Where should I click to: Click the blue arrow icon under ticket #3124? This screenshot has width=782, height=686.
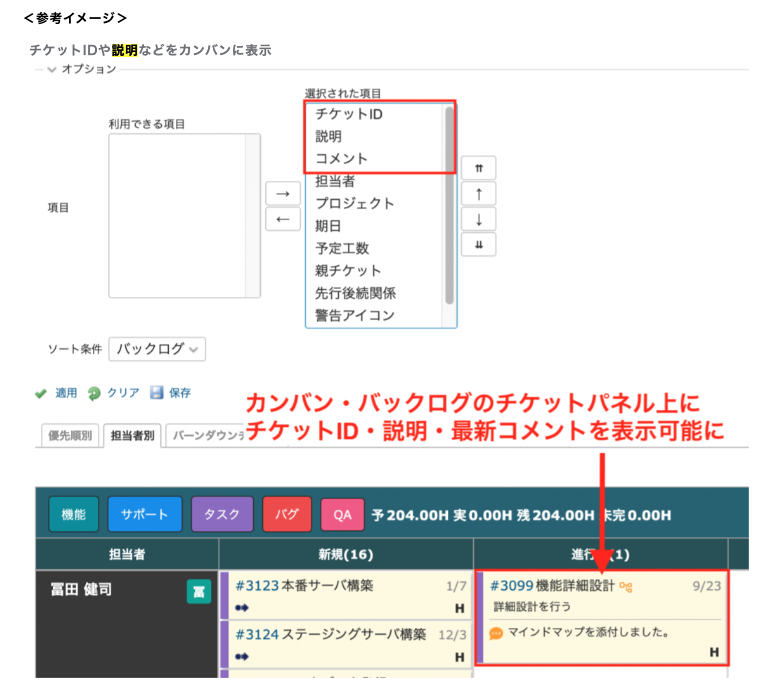[x=242, y=656]
